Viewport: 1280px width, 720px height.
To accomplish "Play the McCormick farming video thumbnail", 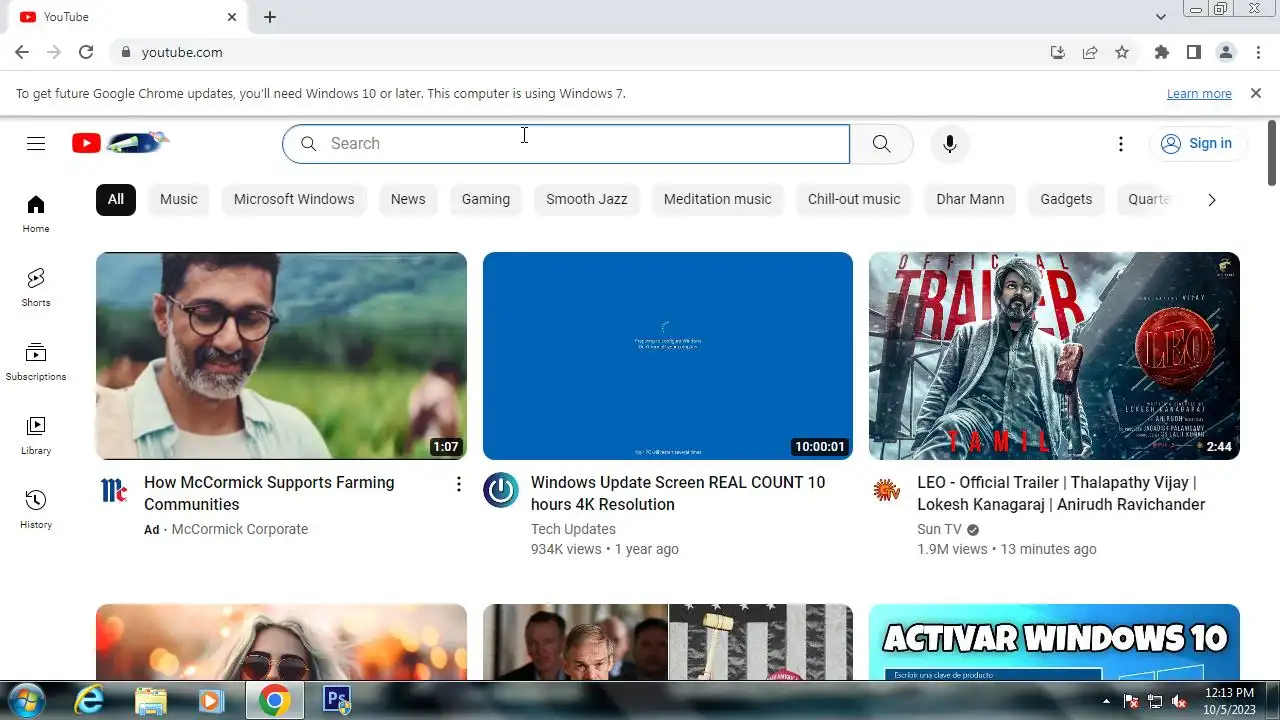I will (281, 356).
